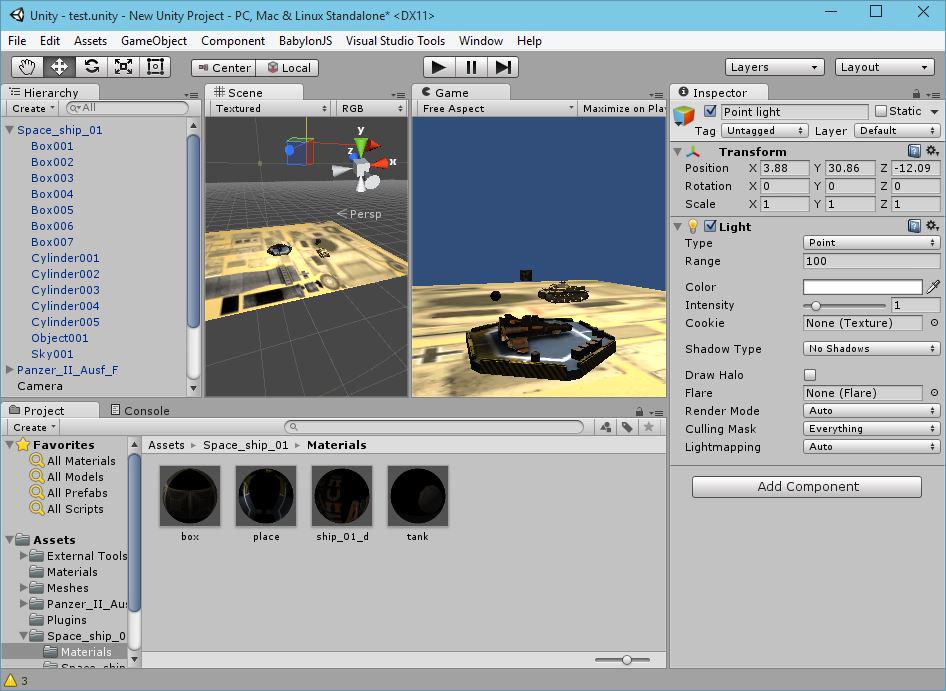The width and height of the screenshot is (946, 691).
Task: Select the Move (translate) tool
Action: click(x=59, y=67)
